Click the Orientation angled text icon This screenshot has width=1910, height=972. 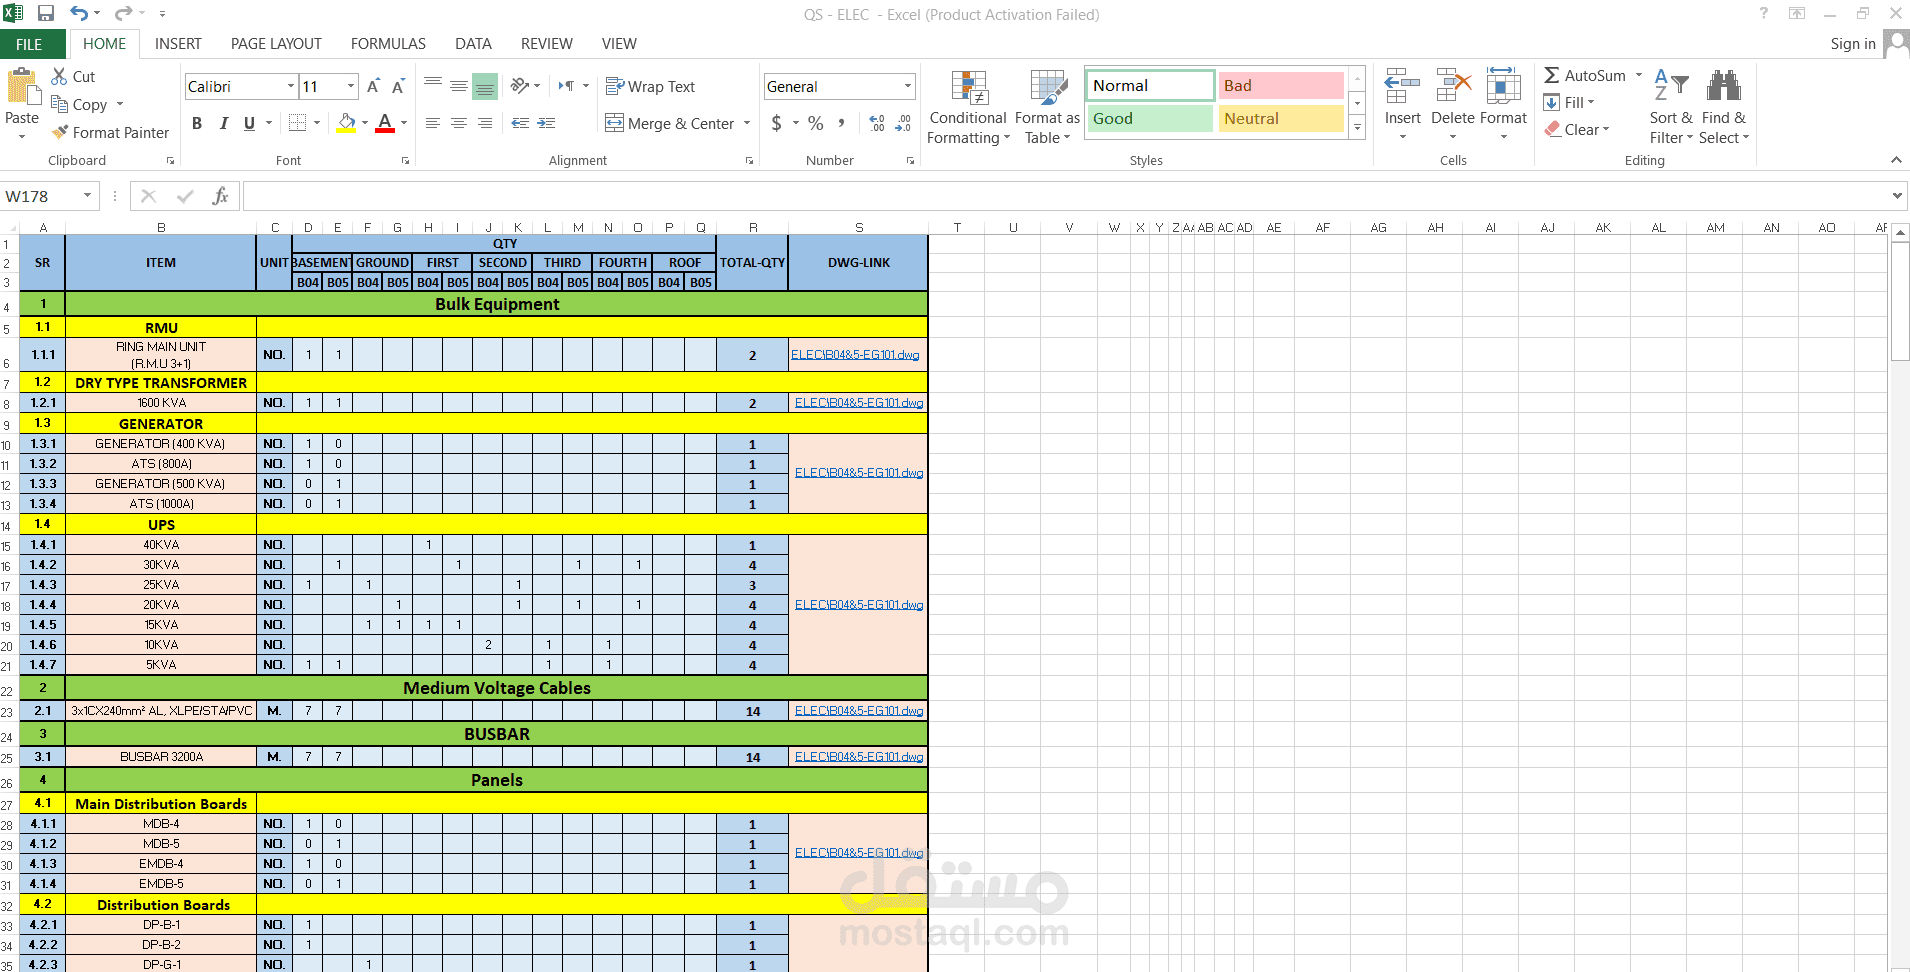click(519, 86)
